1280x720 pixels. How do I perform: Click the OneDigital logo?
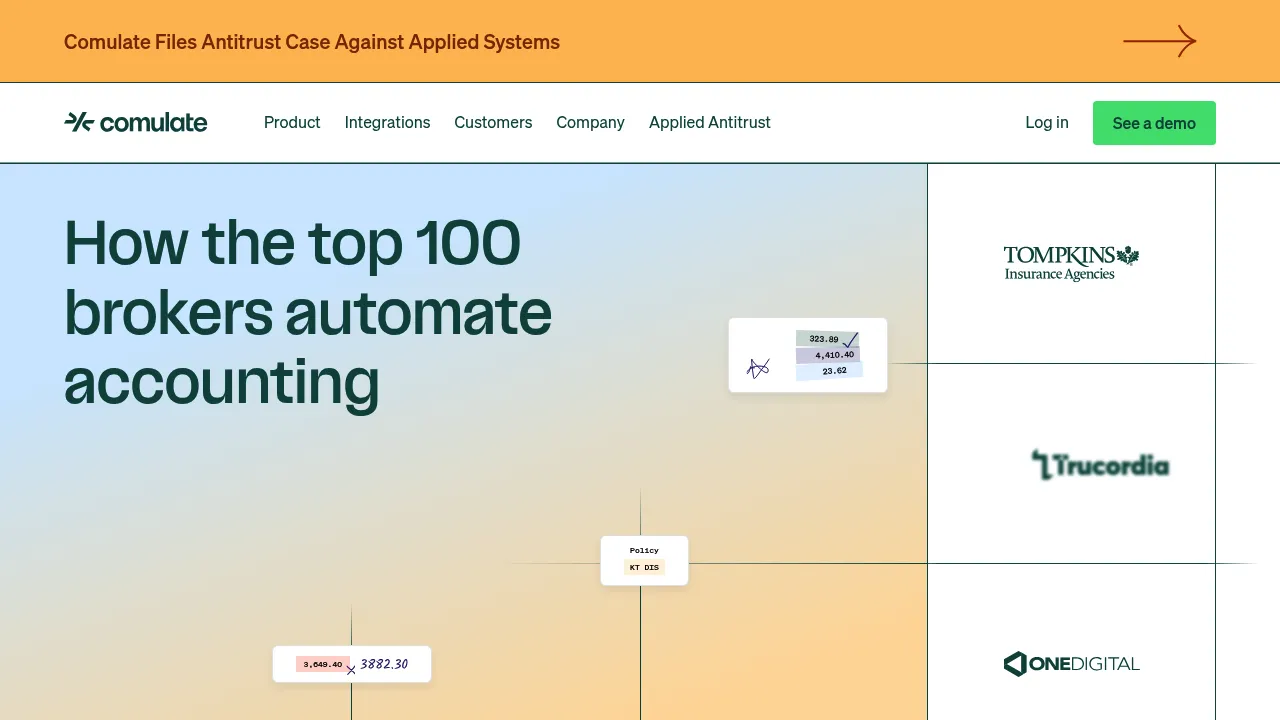pyautogui.click(x=1071, y=663)
